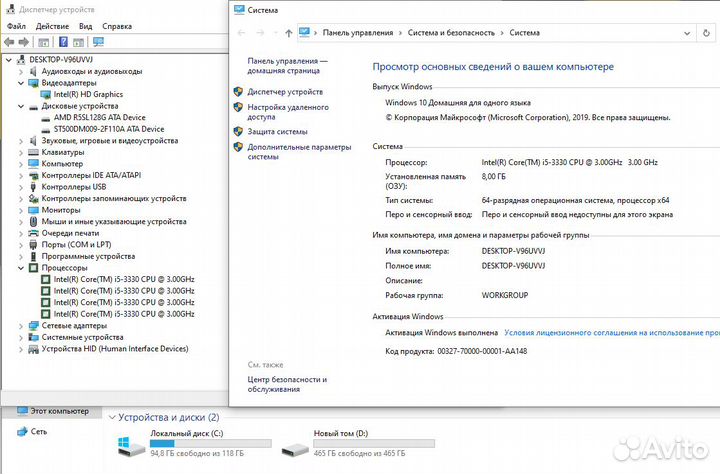This screenshot has width=720, height=474.
Task: Expand Звуковые, игровые и видеоустройства node
Action: point(21,141)
